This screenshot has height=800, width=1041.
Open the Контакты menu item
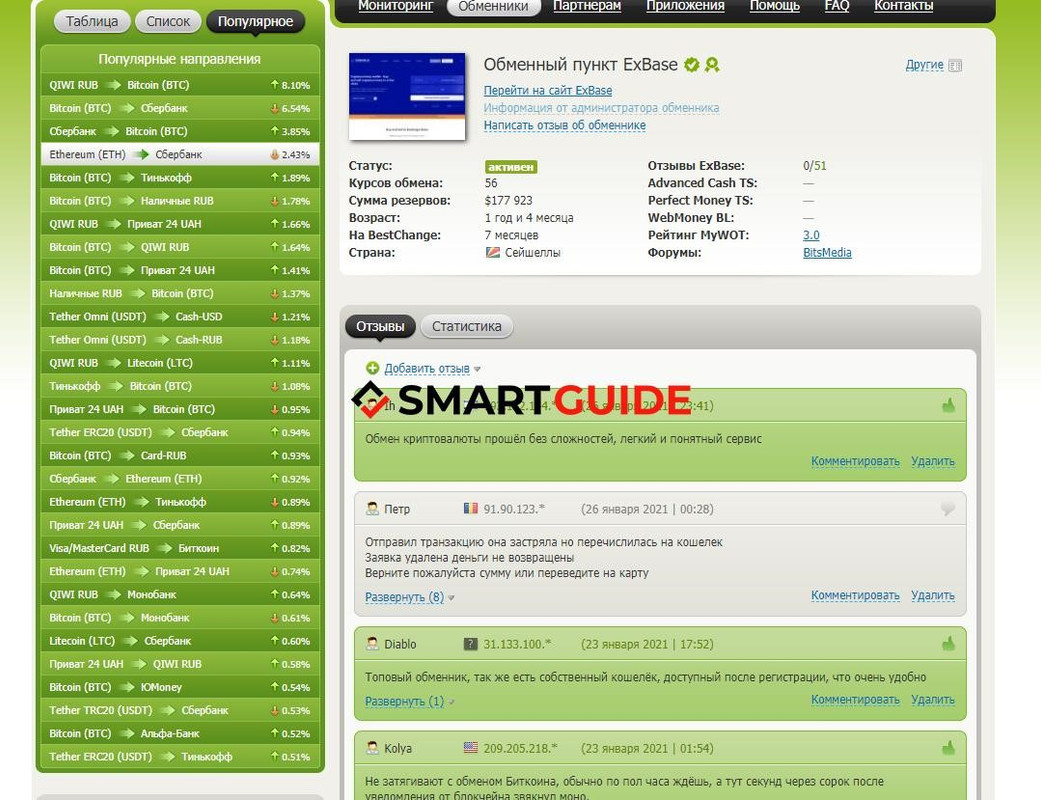pyautogui.click(x=904, y=6)
